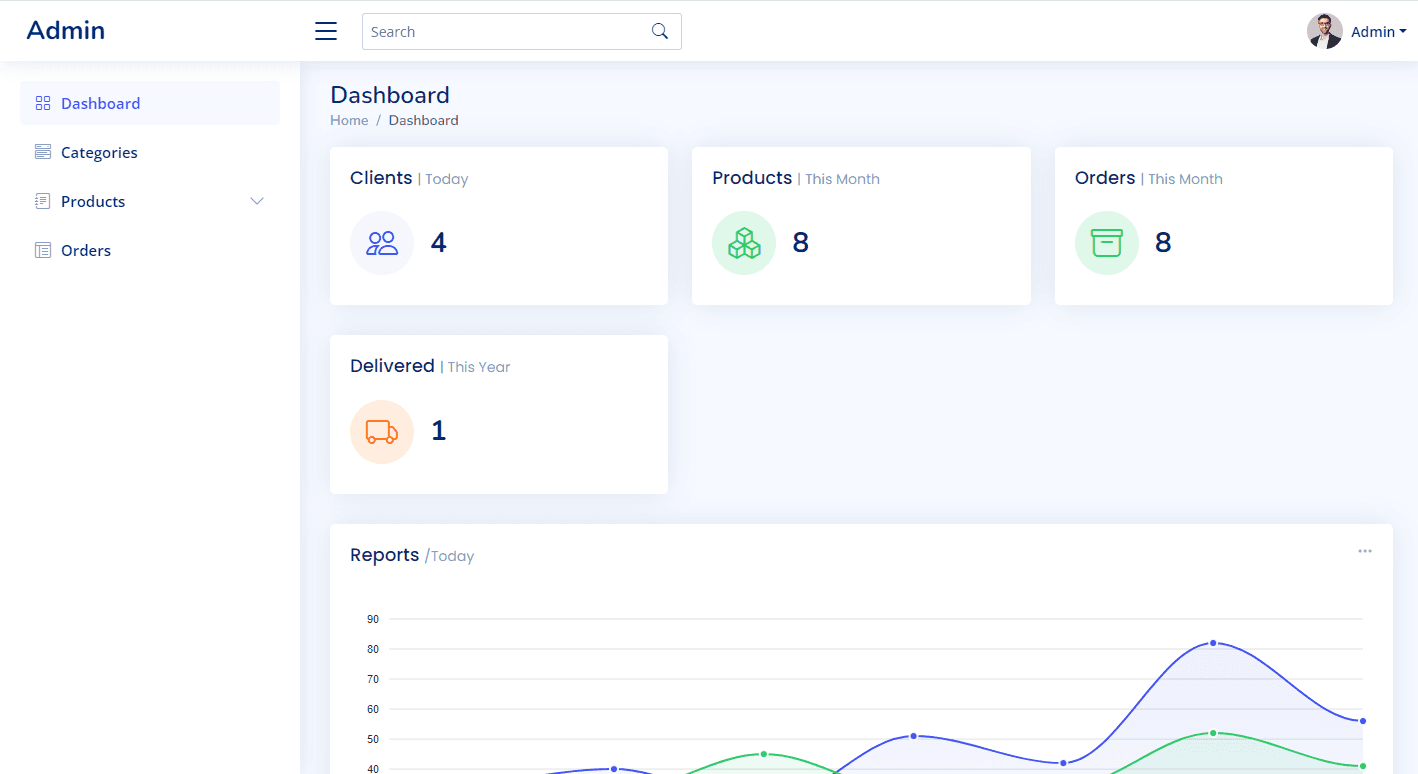Select Products sidebar menu item
Viewport: 1418px width, 774px height.
pos(150,201)
